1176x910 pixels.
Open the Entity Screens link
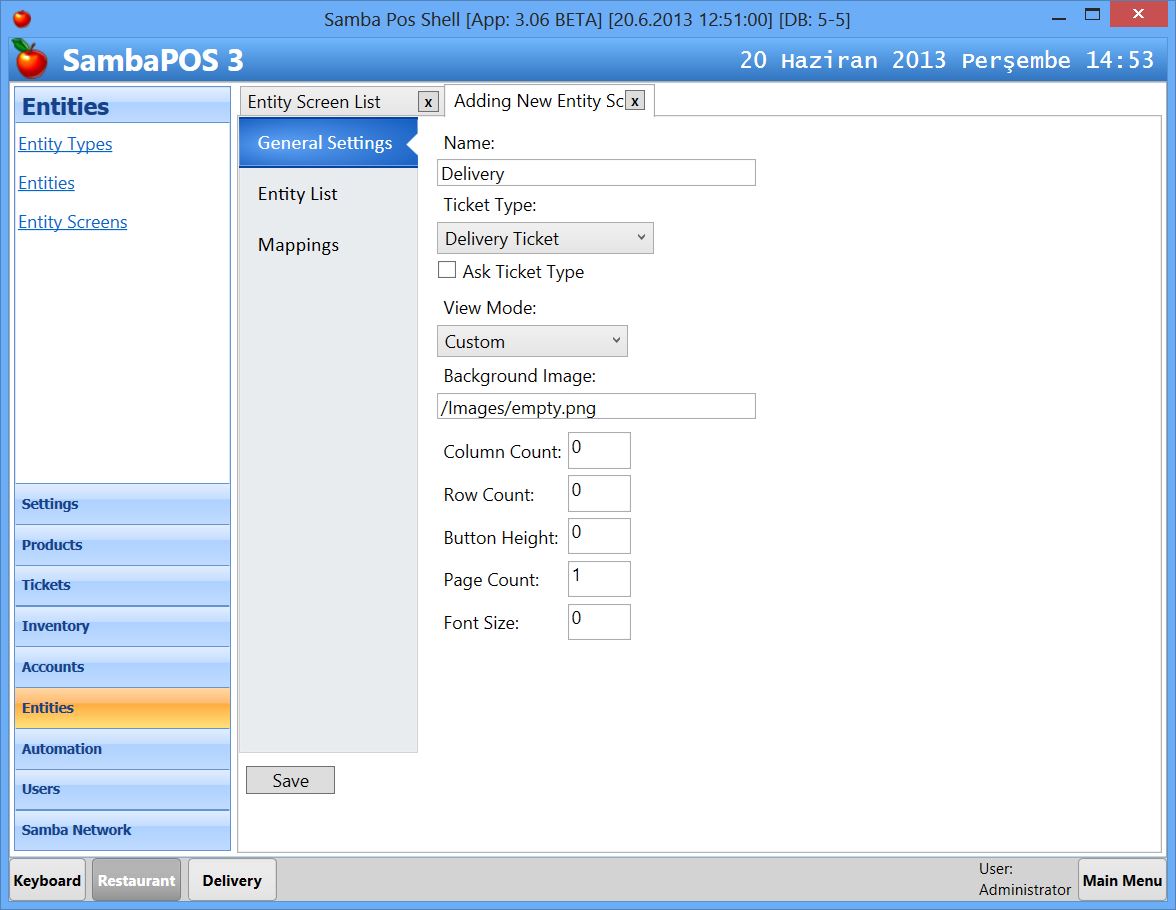coord(72,221)
